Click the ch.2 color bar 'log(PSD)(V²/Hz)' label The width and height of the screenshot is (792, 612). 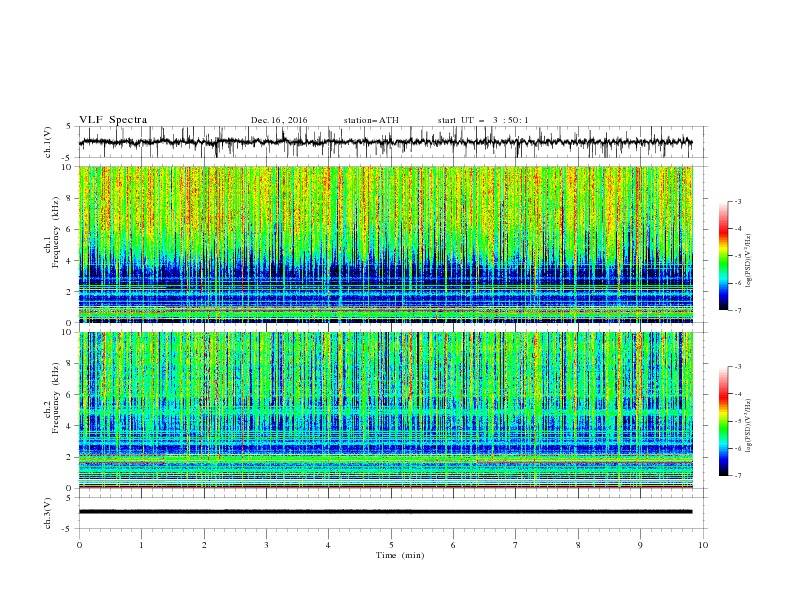tap(749, 425)
